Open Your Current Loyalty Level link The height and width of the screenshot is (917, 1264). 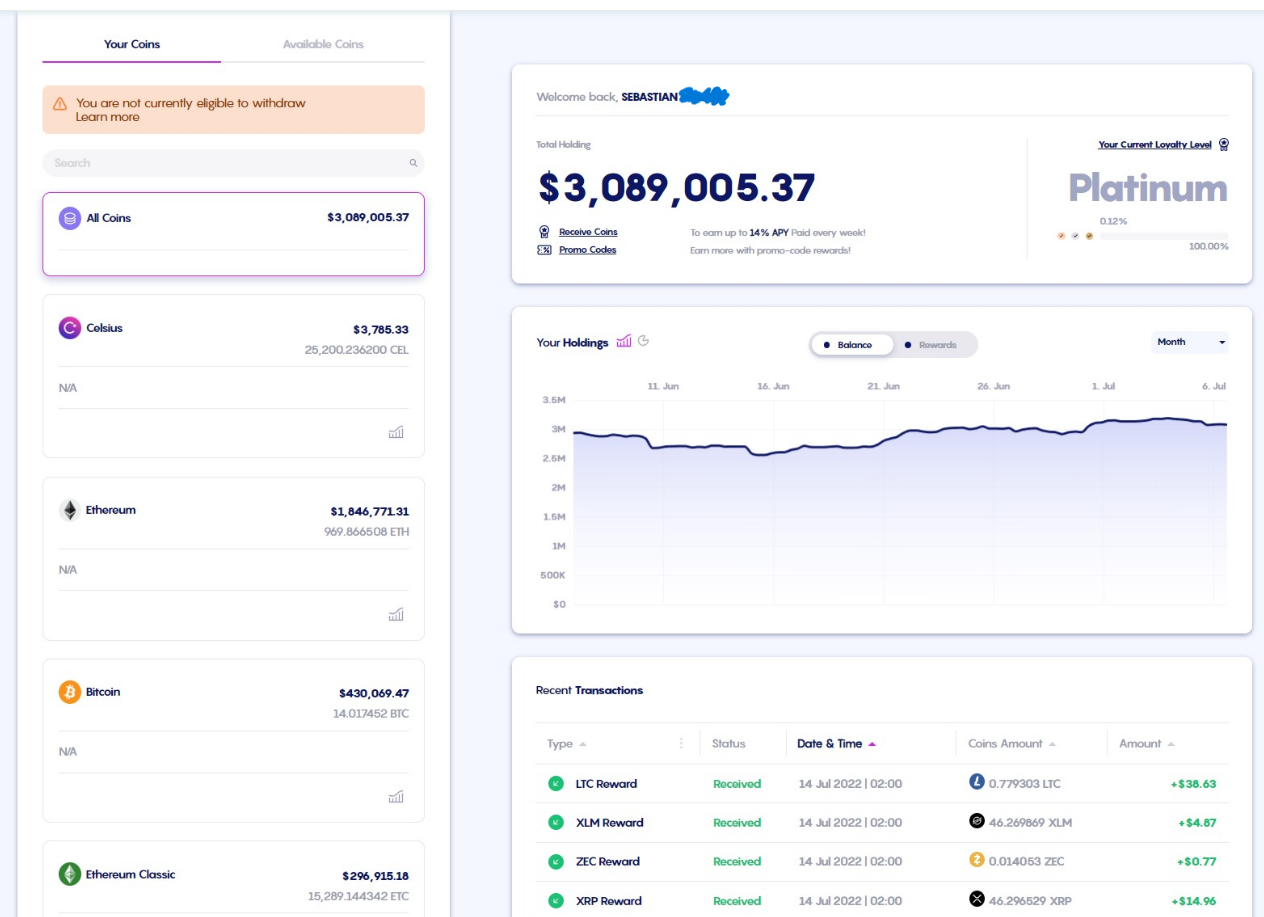tap(1155, 145)
